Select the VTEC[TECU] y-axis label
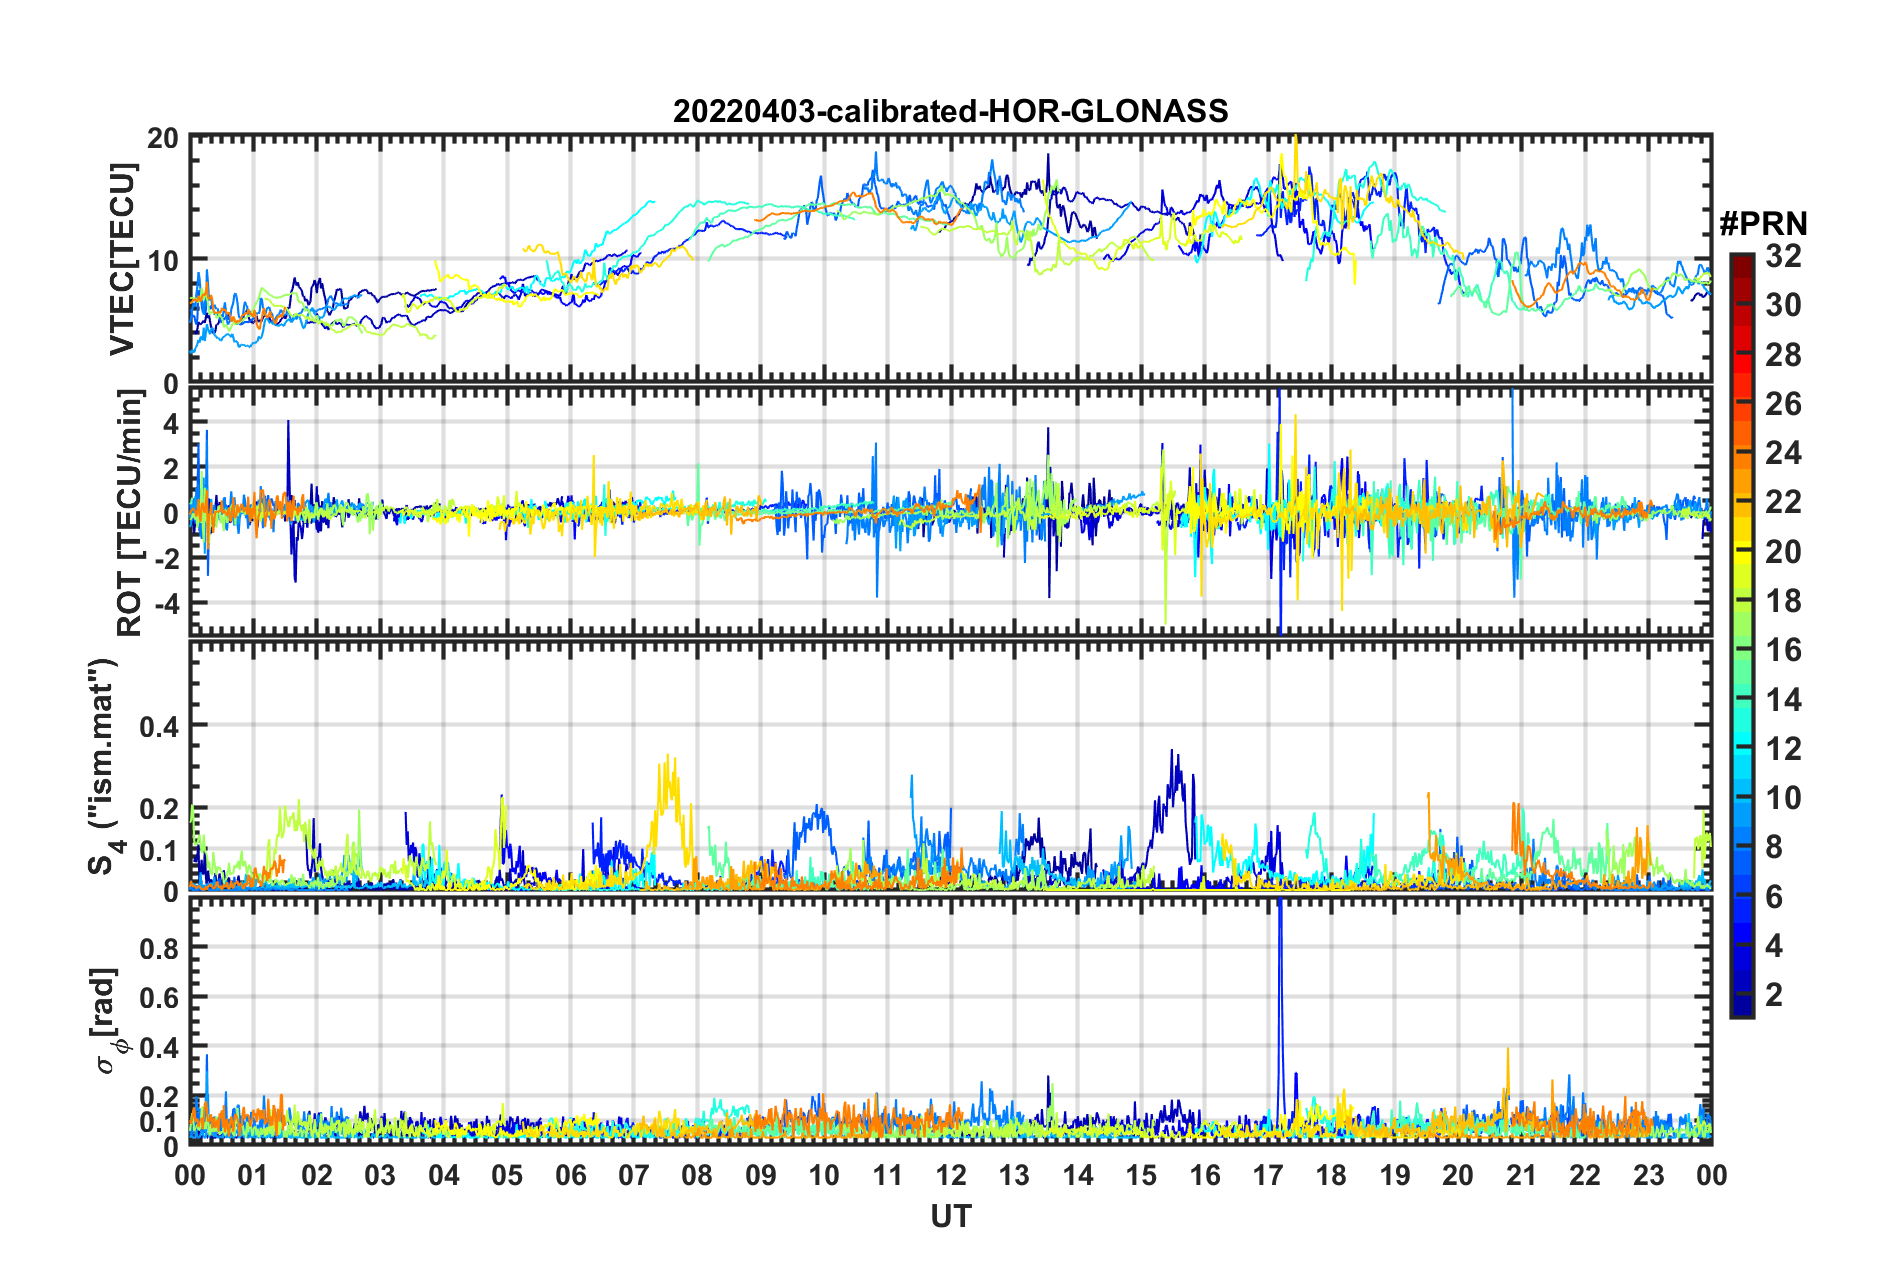1902x1272 pixels. click(122, 259)
